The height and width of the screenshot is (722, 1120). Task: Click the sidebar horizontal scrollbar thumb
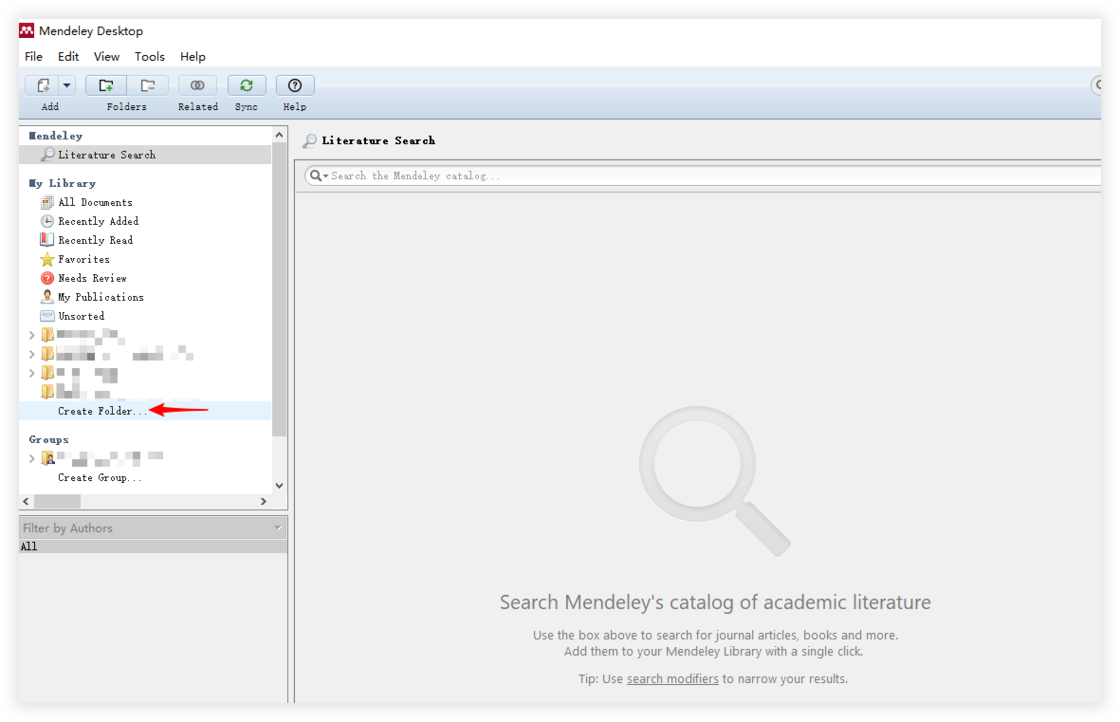pos(58,501)
